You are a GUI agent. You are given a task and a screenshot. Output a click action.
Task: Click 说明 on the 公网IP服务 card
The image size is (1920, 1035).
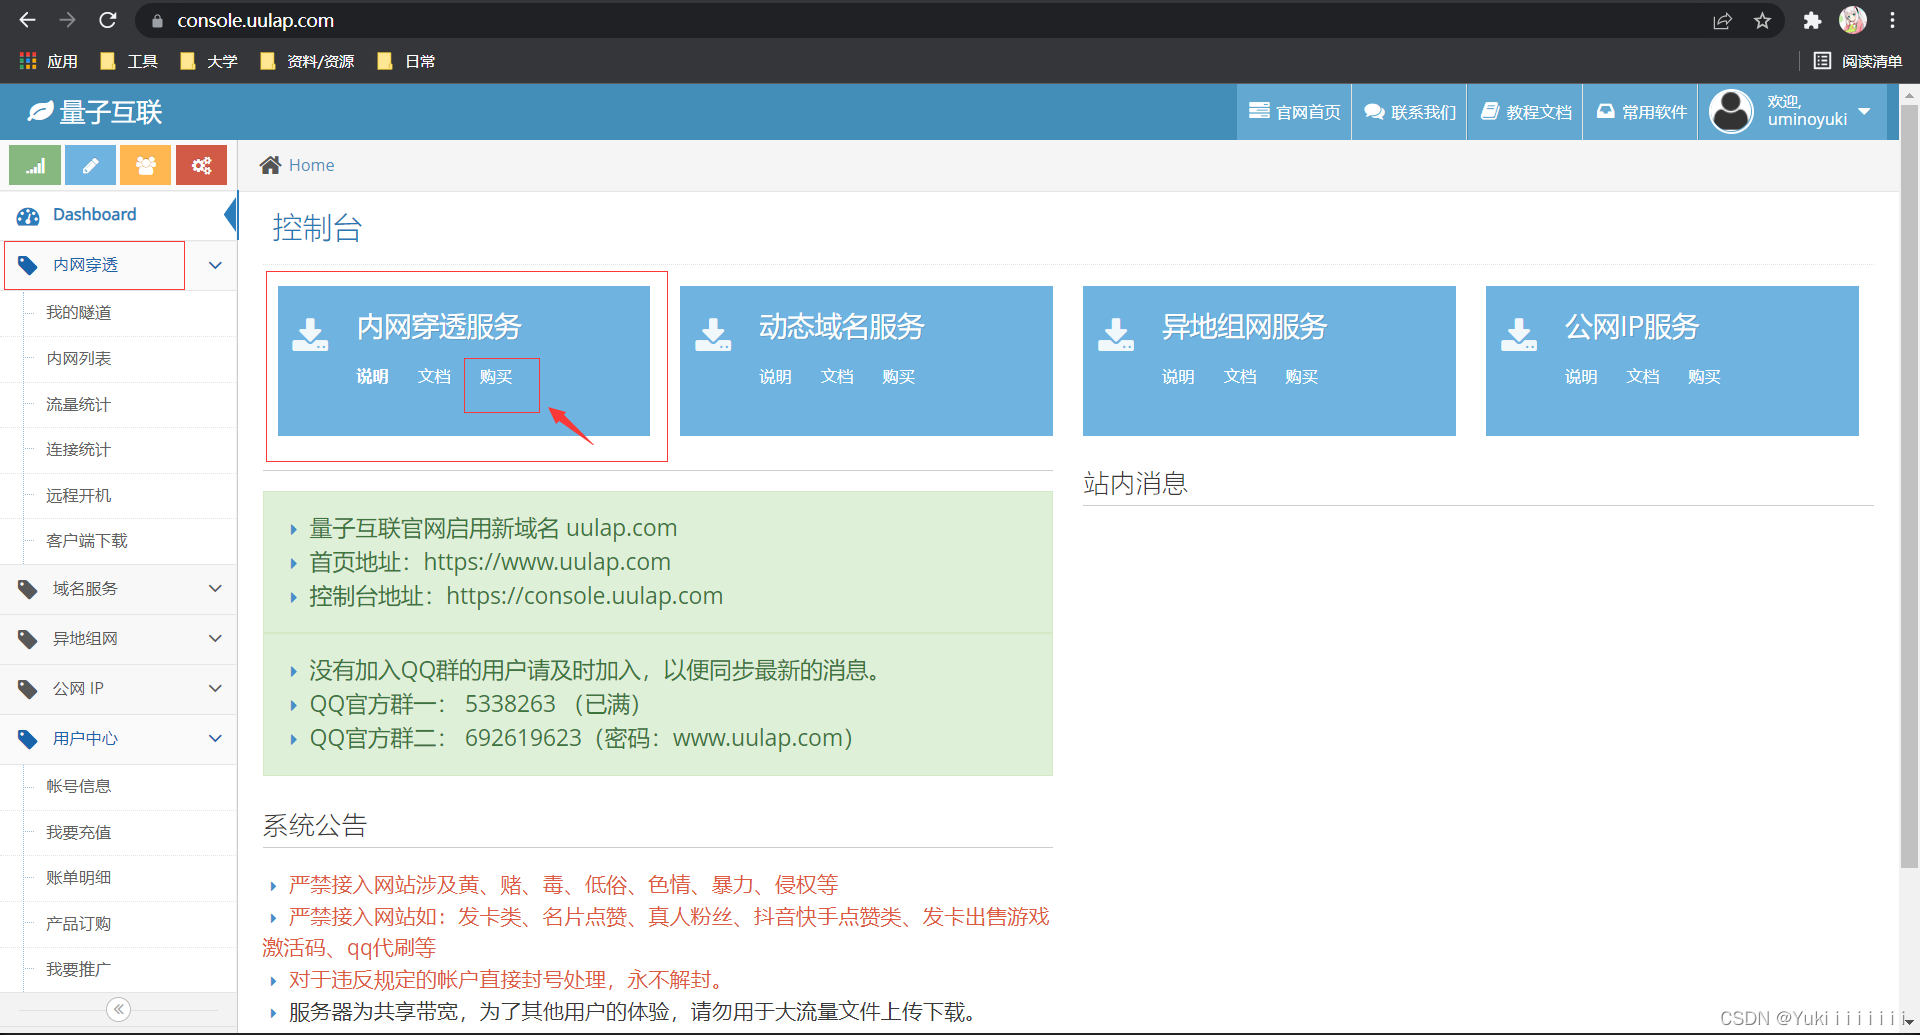(1581, 377)
